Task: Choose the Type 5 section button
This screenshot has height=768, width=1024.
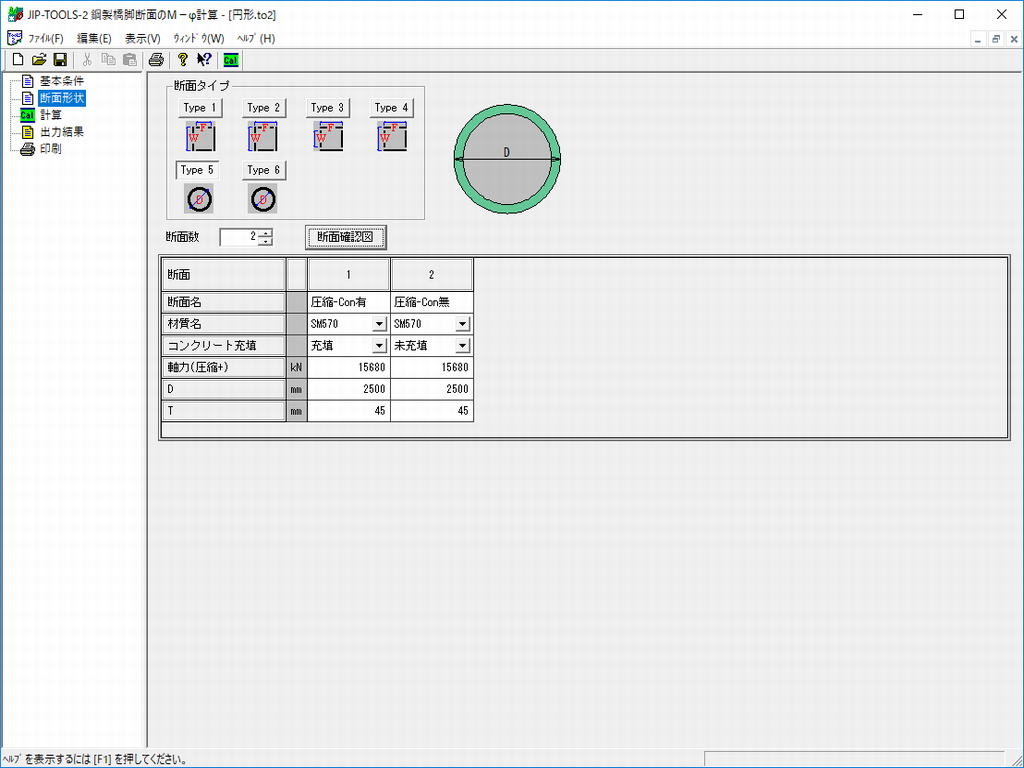Action: [x=197, y=170]
